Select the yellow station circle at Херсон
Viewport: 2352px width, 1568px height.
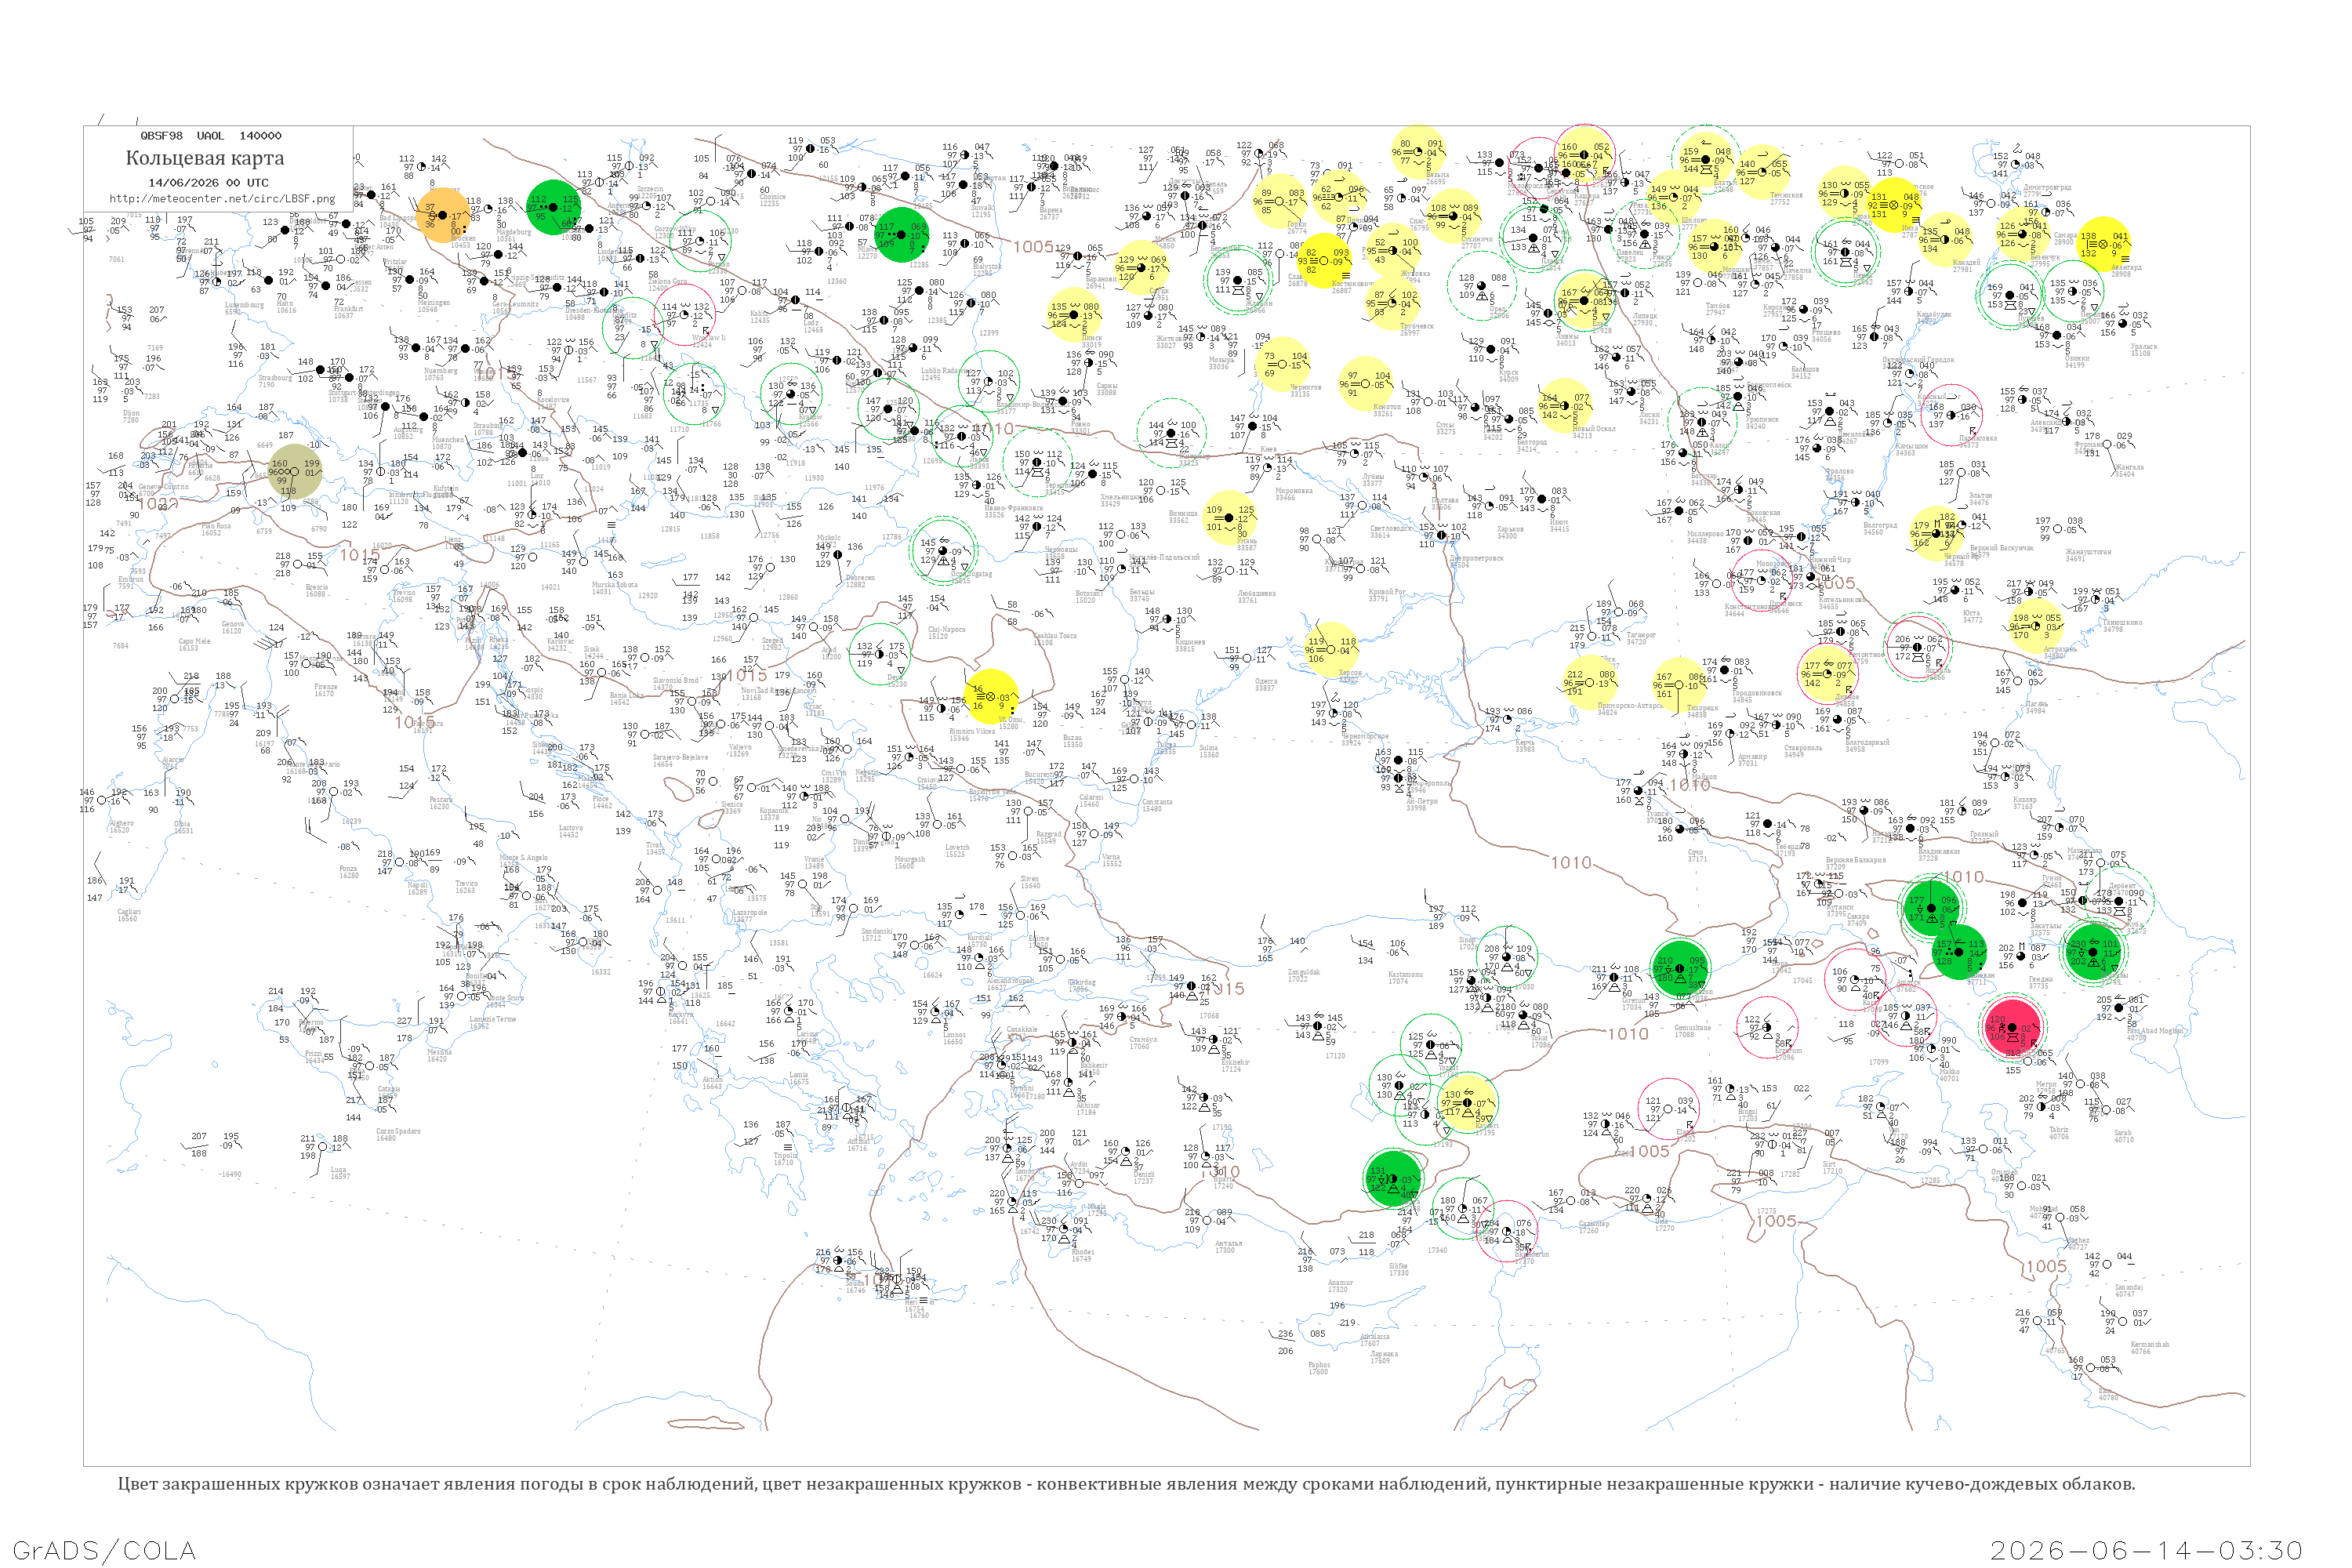(x=1331, y=649)
